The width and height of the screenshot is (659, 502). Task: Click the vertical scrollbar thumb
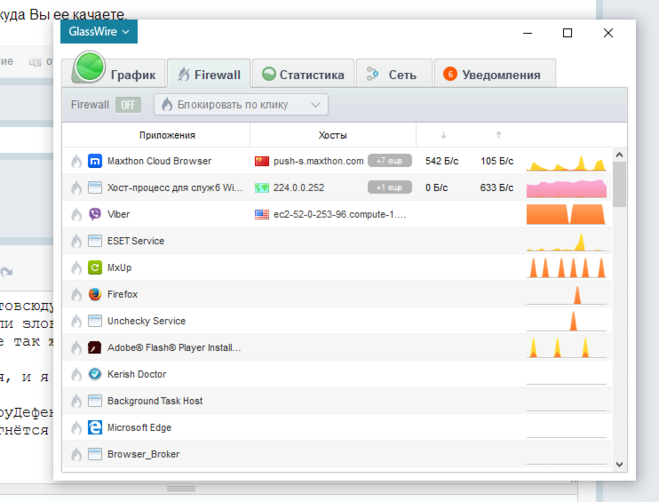point(619,184)
